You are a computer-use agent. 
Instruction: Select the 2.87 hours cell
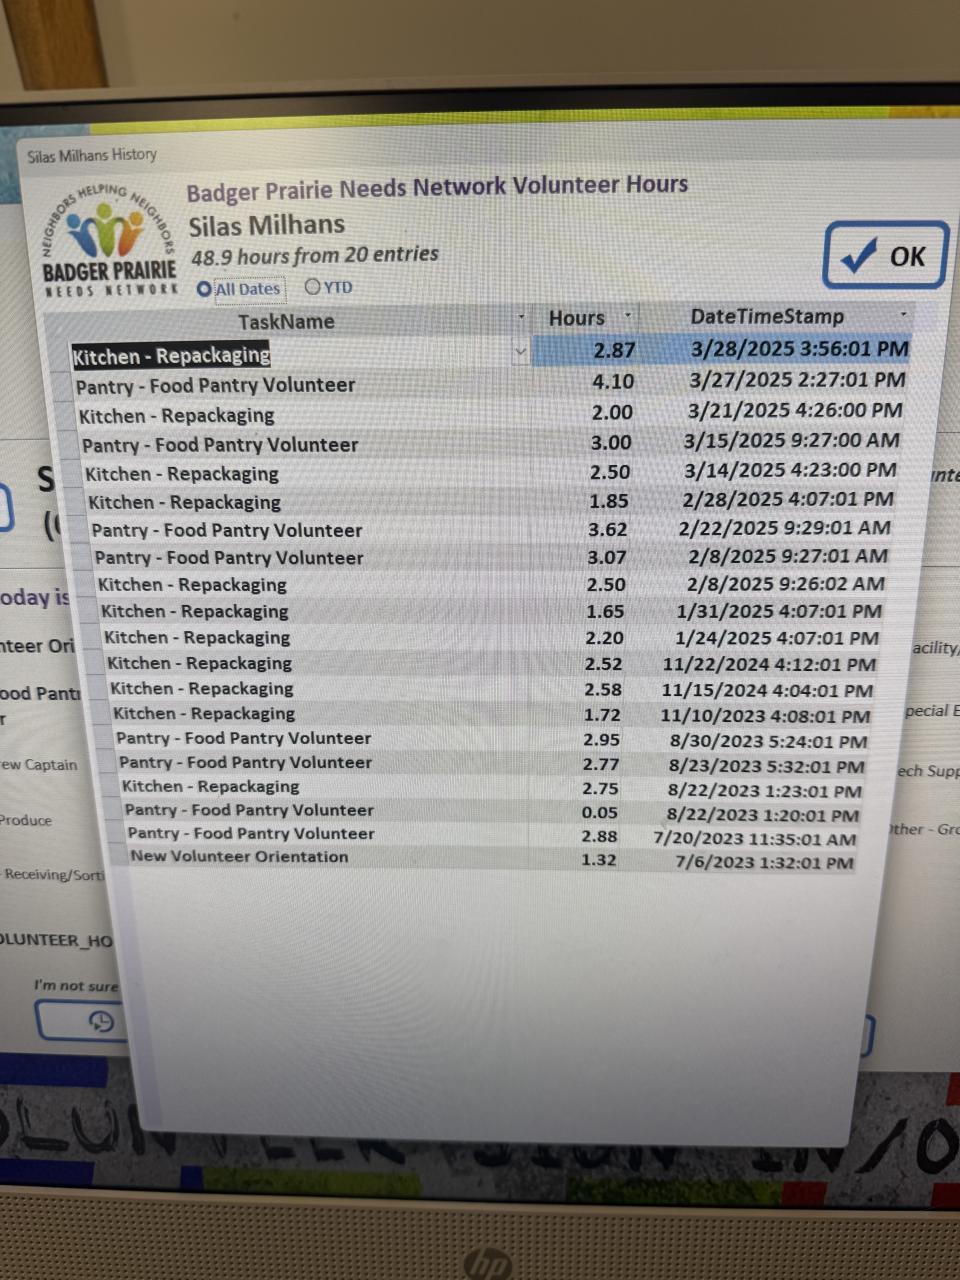point(613,350)
